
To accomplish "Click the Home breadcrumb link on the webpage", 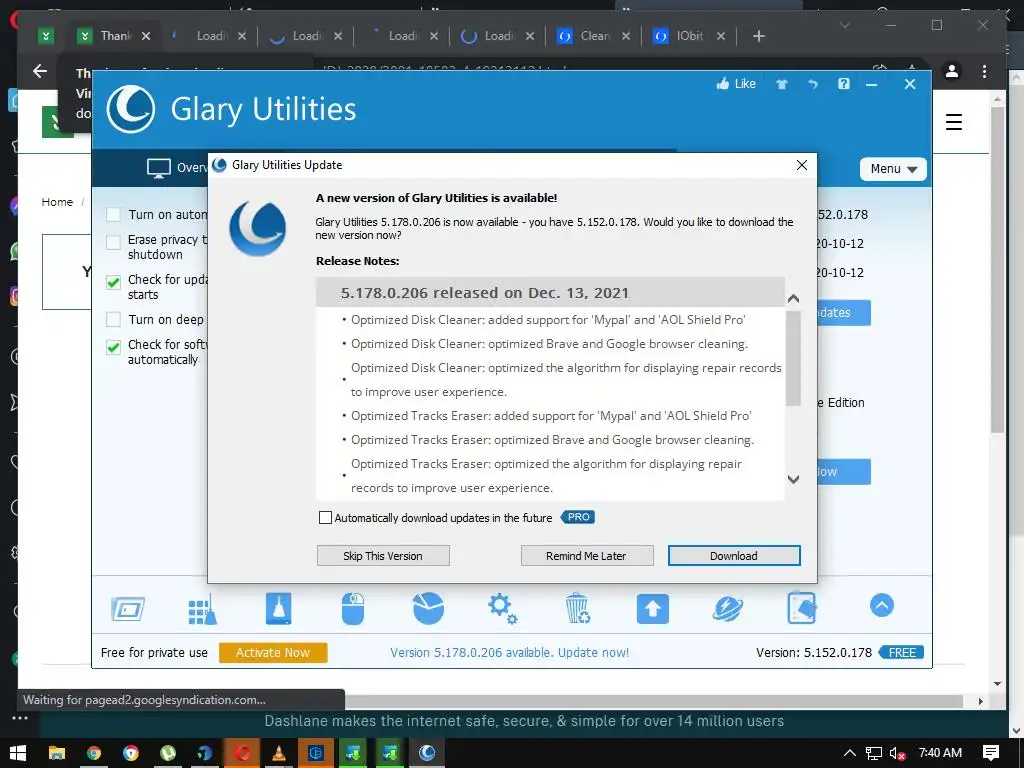I will tap(57, 202).
